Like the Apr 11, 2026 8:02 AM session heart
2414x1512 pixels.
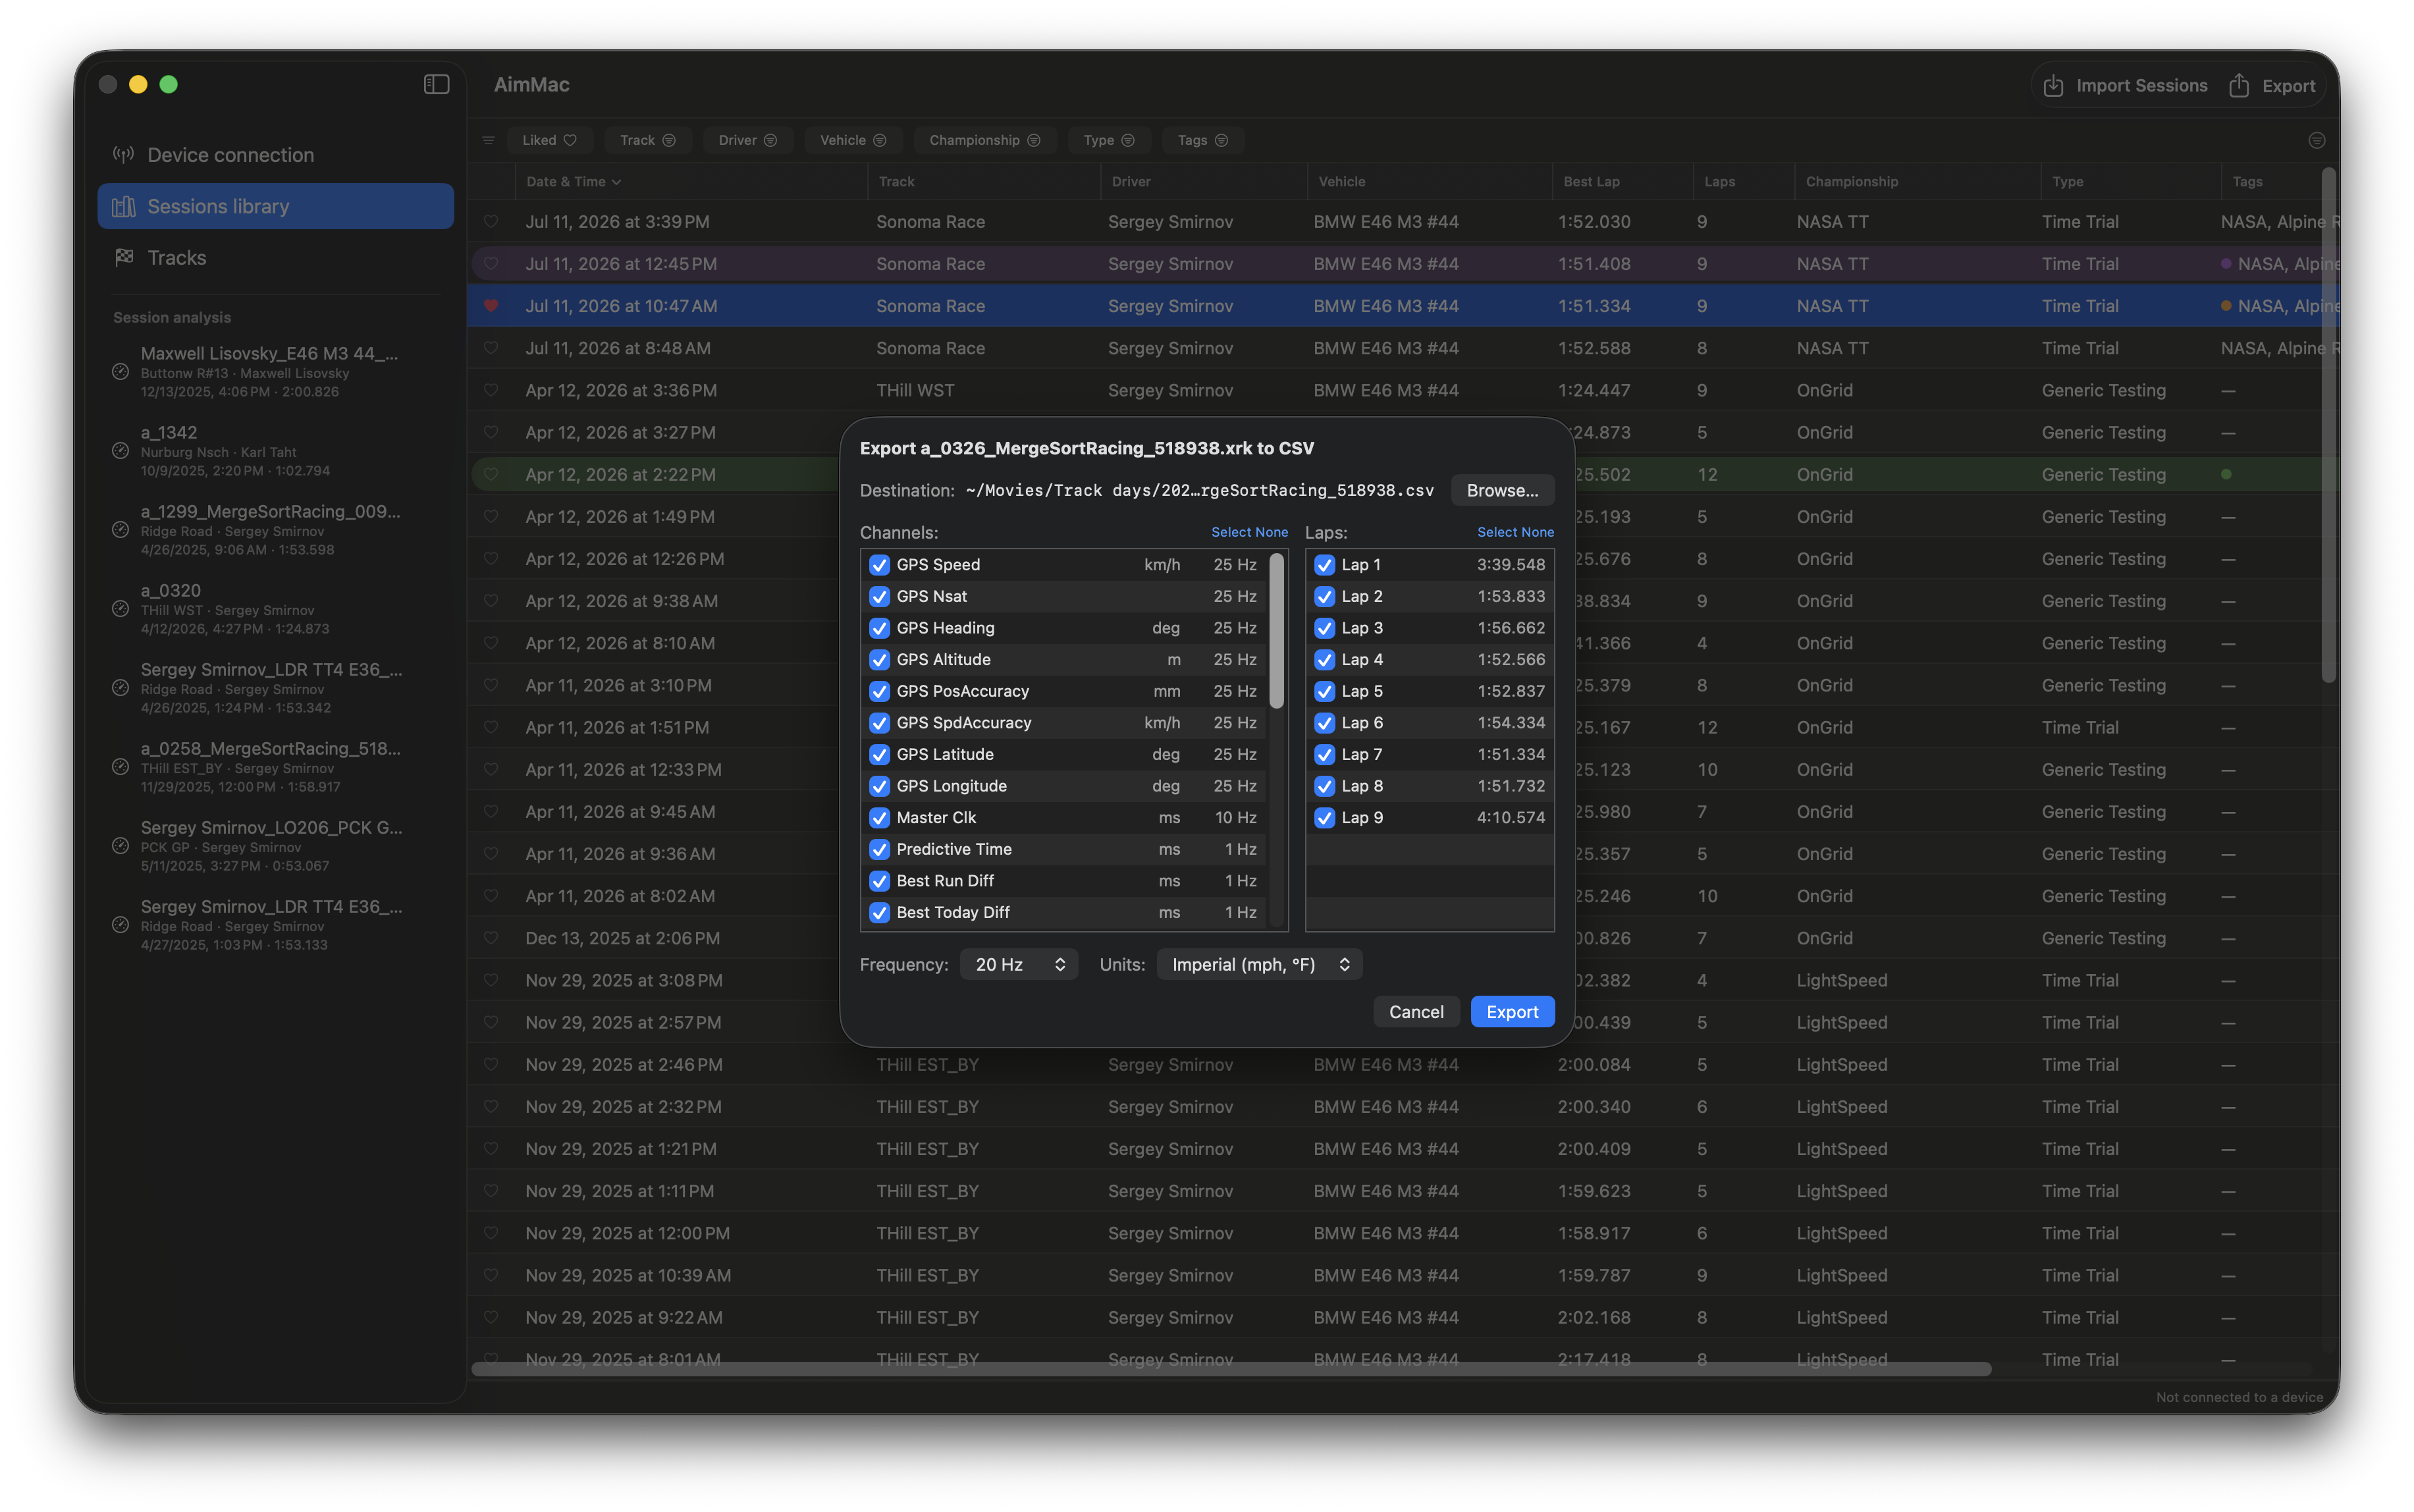[490, 896]
